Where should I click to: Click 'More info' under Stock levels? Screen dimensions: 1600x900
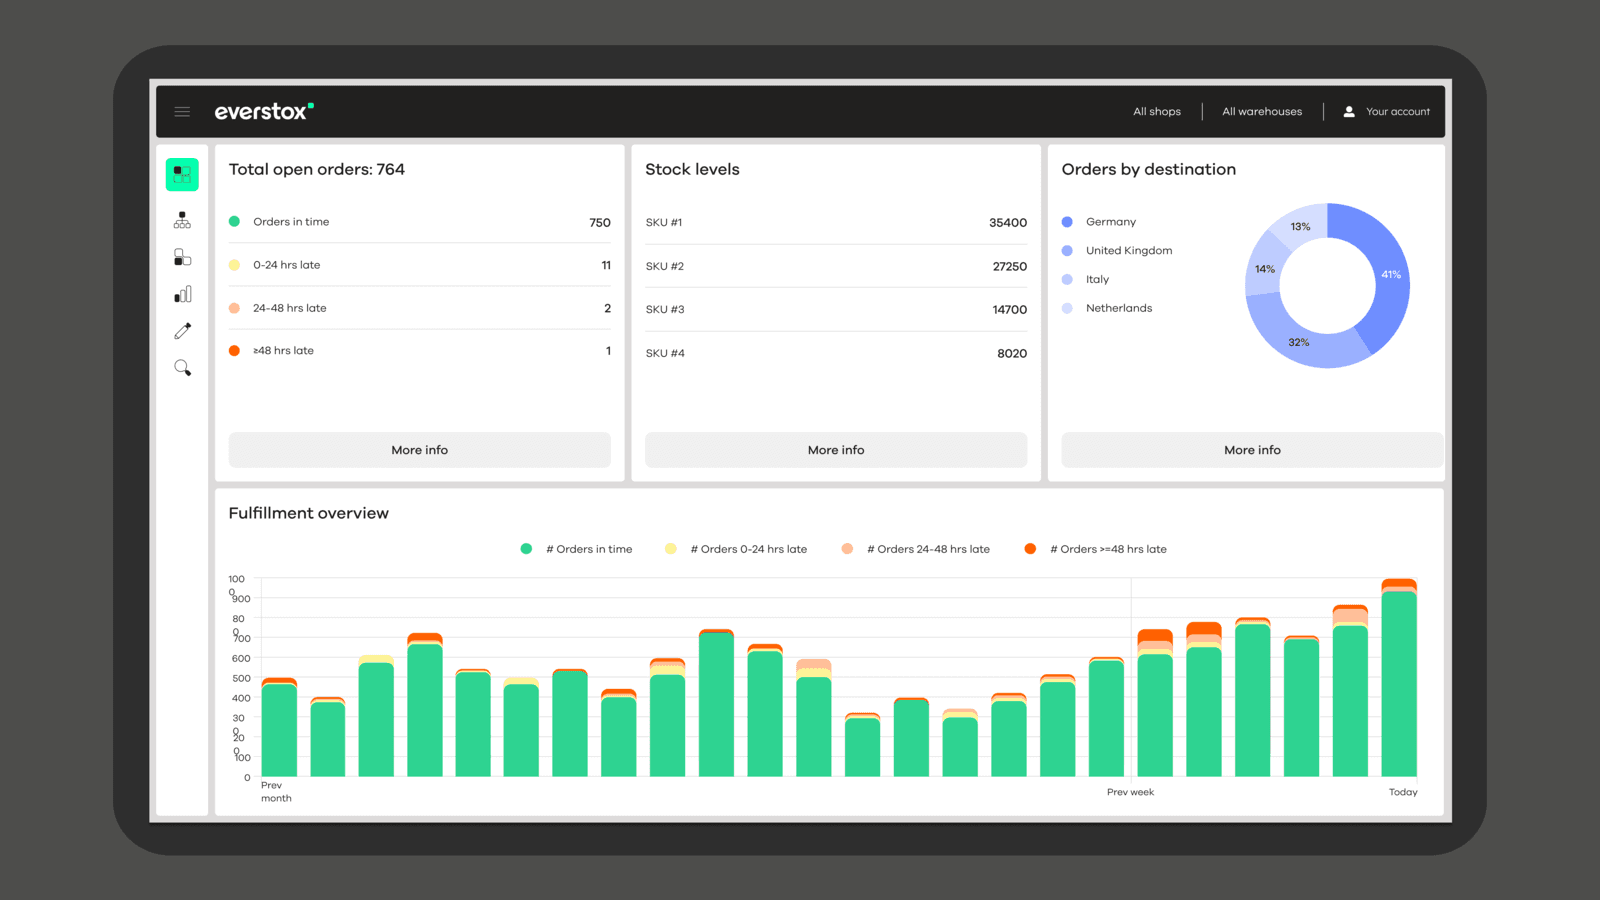835,449
